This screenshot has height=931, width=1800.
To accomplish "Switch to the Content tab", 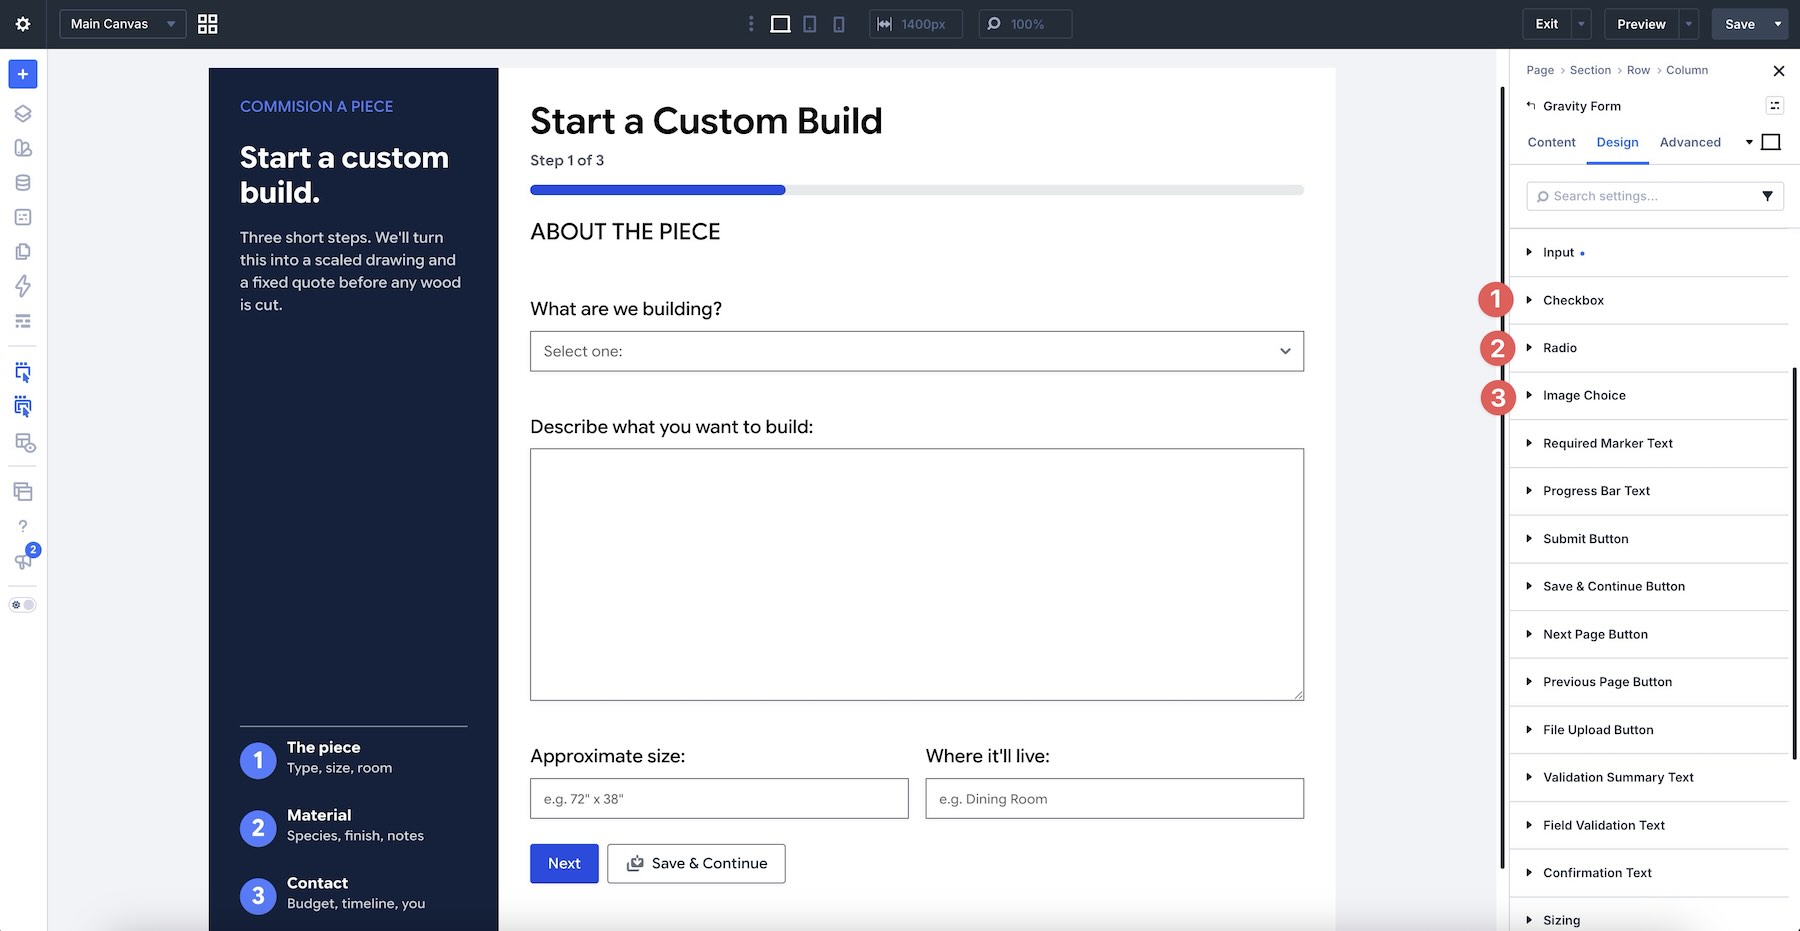I will [1551, 142].
